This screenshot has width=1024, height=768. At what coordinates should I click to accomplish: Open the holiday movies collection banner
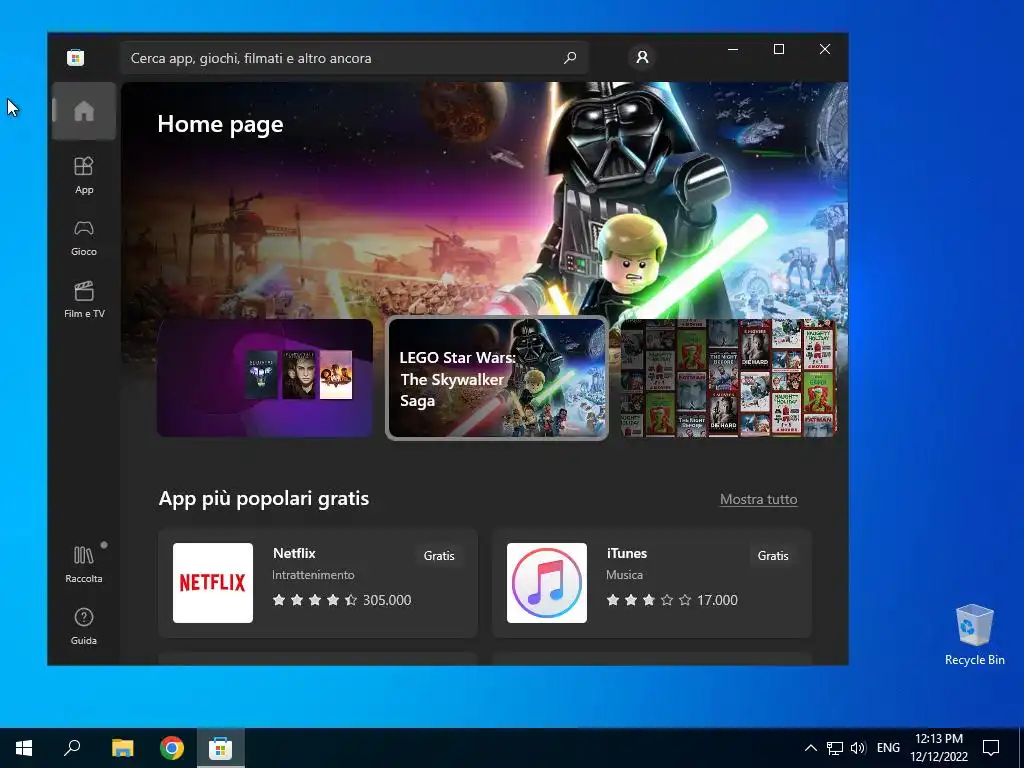[728, 377]
